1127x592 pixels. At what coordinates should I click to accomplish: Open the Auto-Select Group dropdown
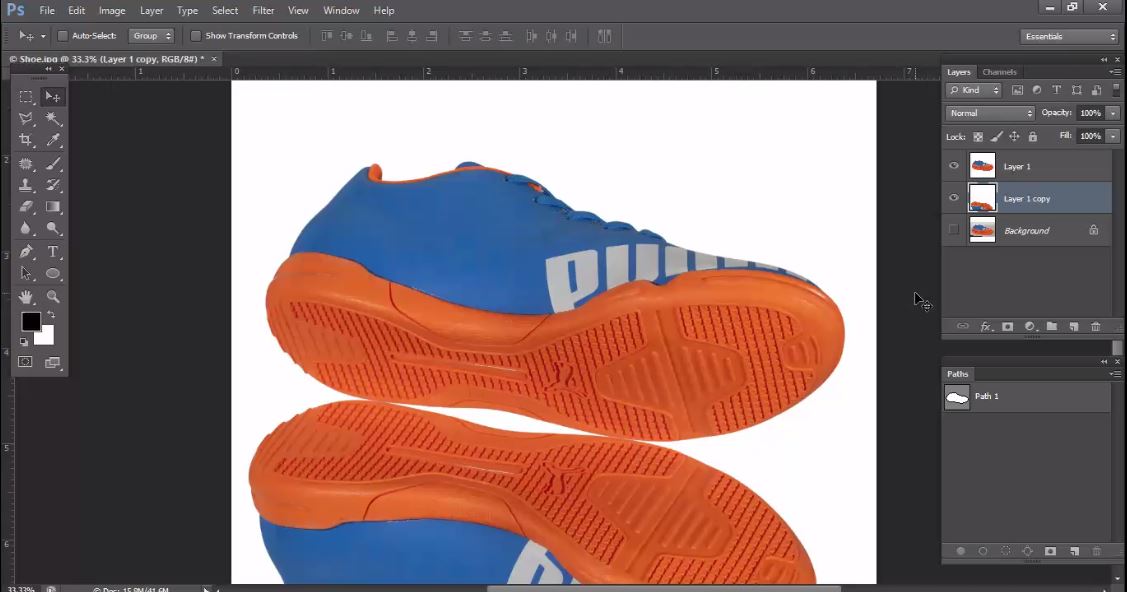(152, 36)
